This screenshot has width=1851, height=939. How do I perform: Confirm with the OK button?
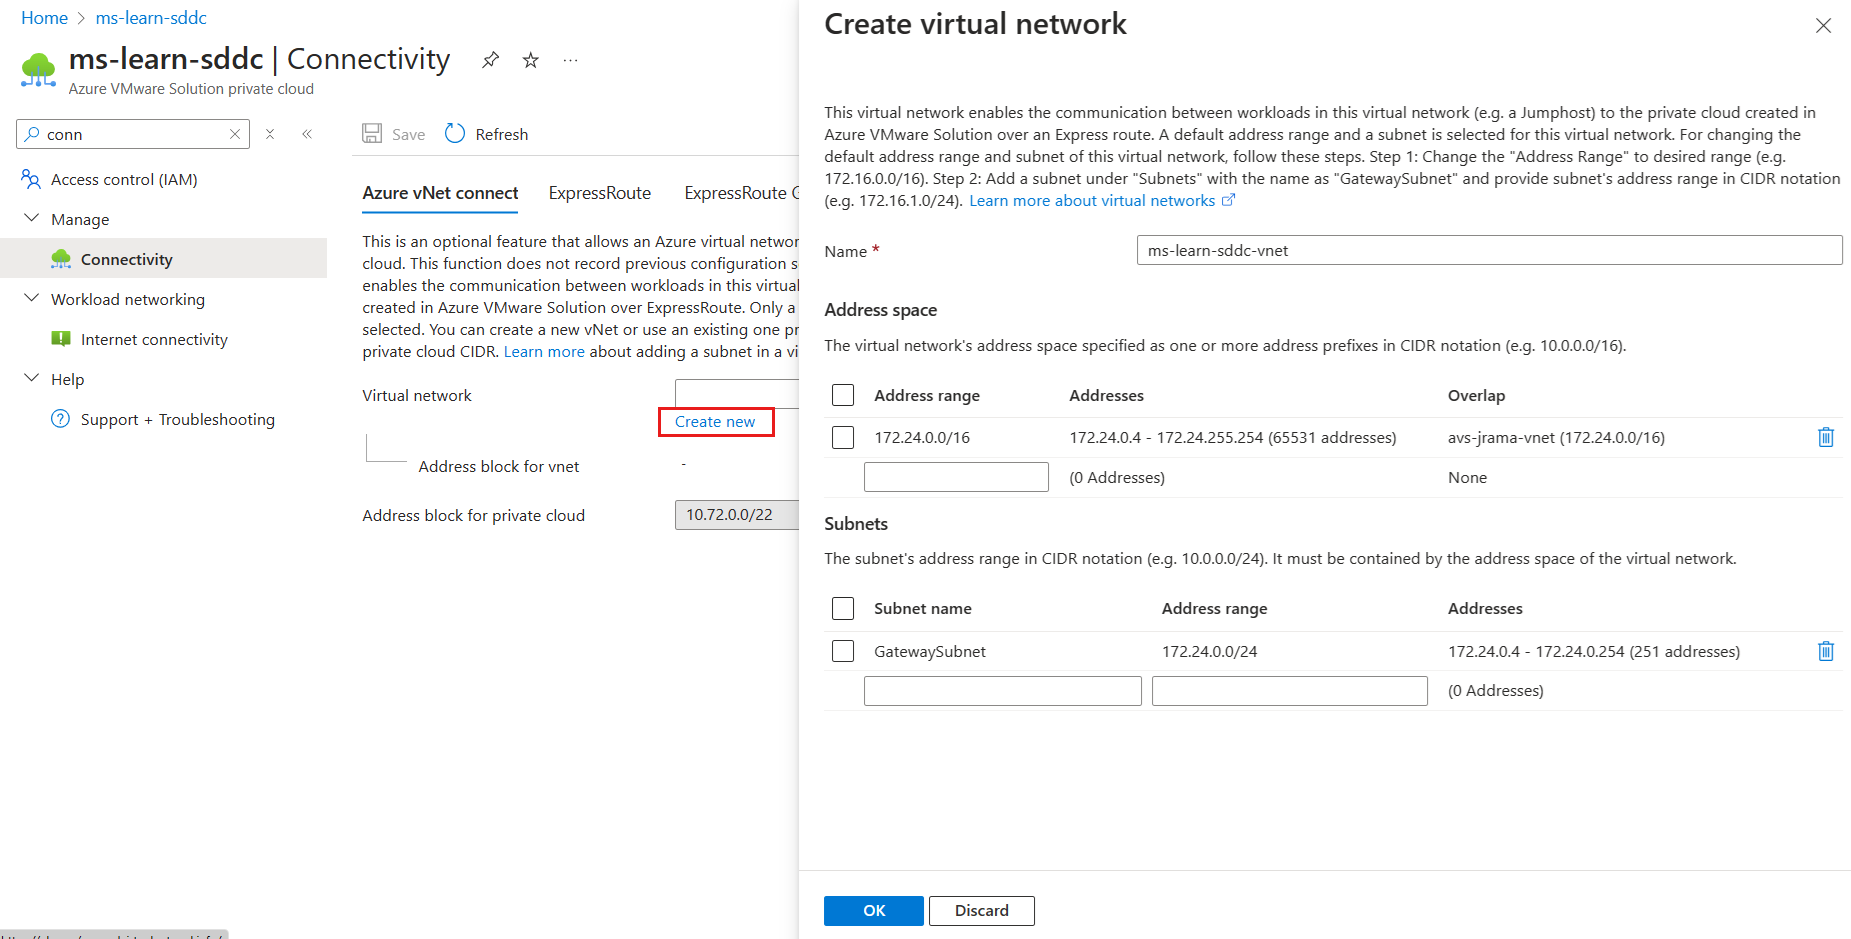point(874,911)
